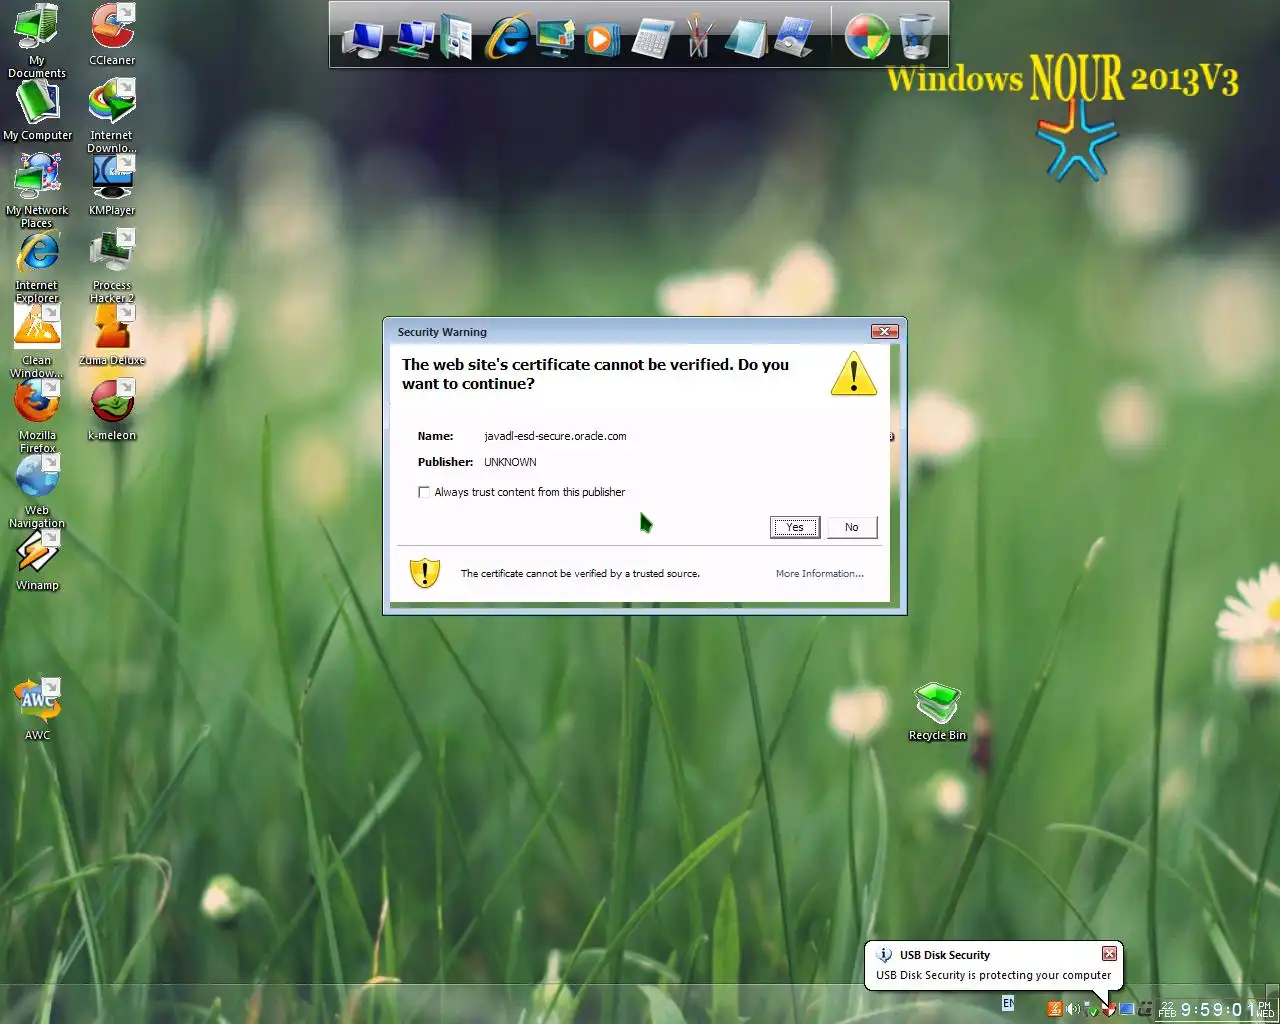Click the volume speaker tray icon

click(1073, 1009)
